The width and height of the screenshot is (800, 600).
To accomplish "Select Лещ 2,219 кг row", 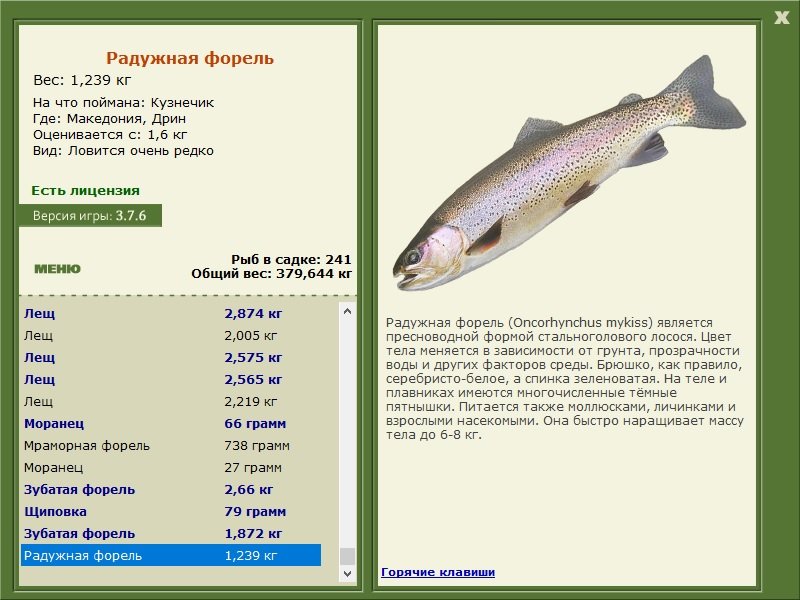I will point(171,402).
